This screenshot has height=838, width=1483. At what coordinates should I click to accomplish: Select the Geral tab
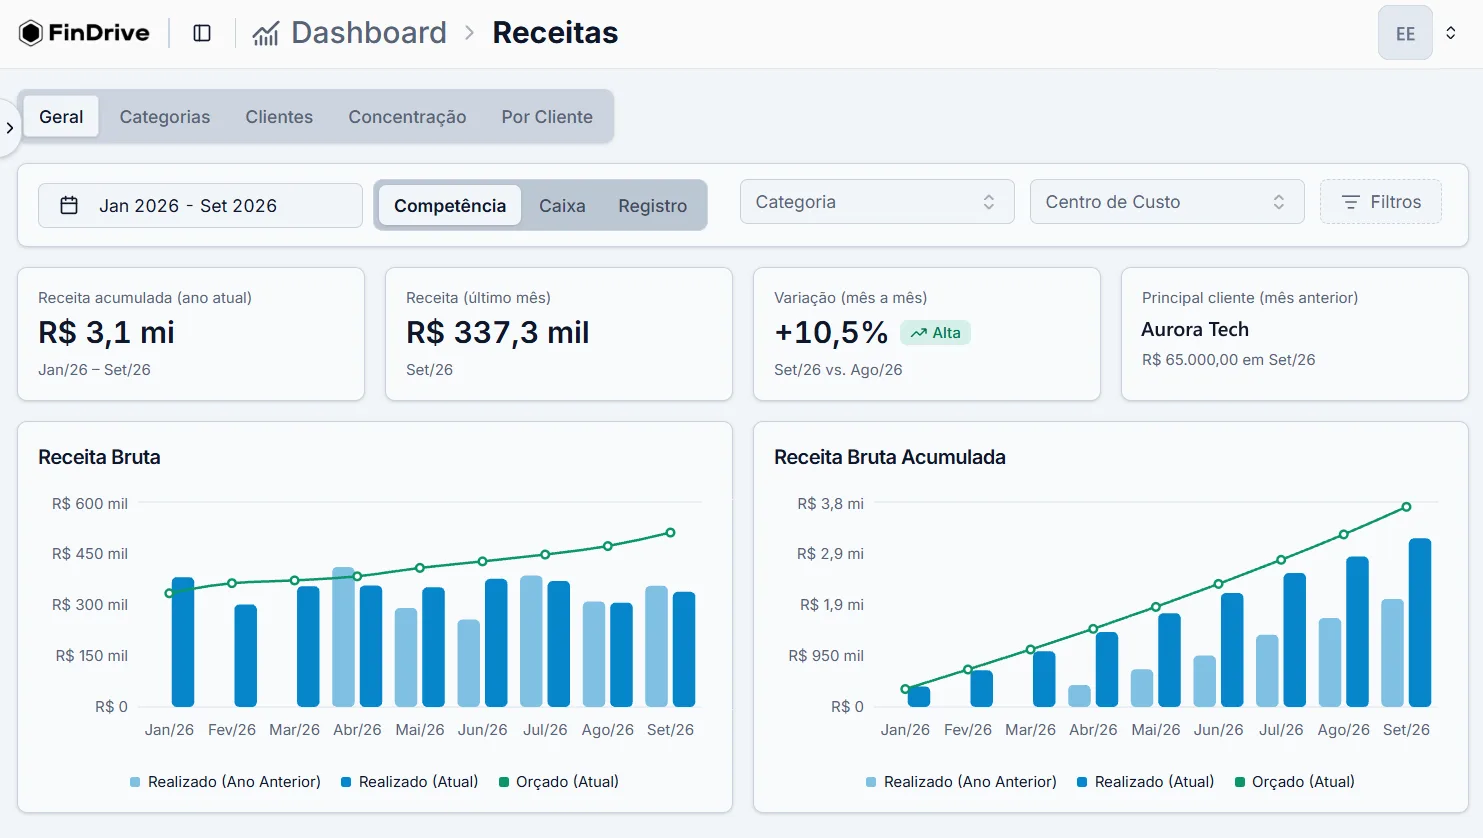tap(61, 117)
